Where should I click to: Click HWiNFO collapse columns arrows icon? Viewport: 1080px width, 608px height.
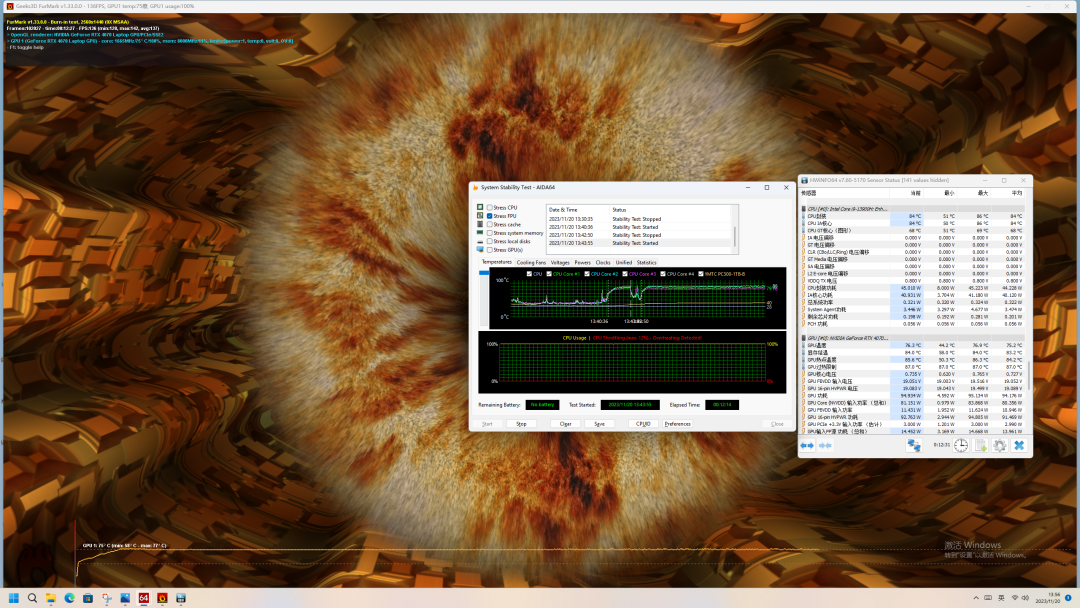825,445
